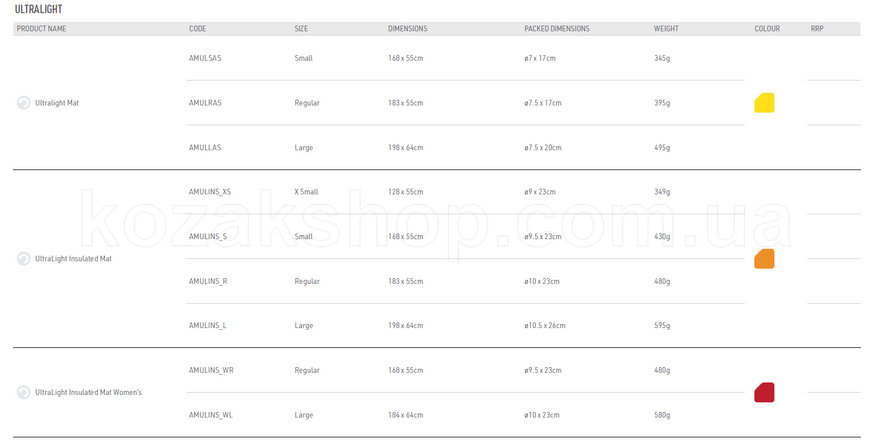Open the UltraLight Insulated Mat Women's name
870x446 pixels.
coord(88,392)
